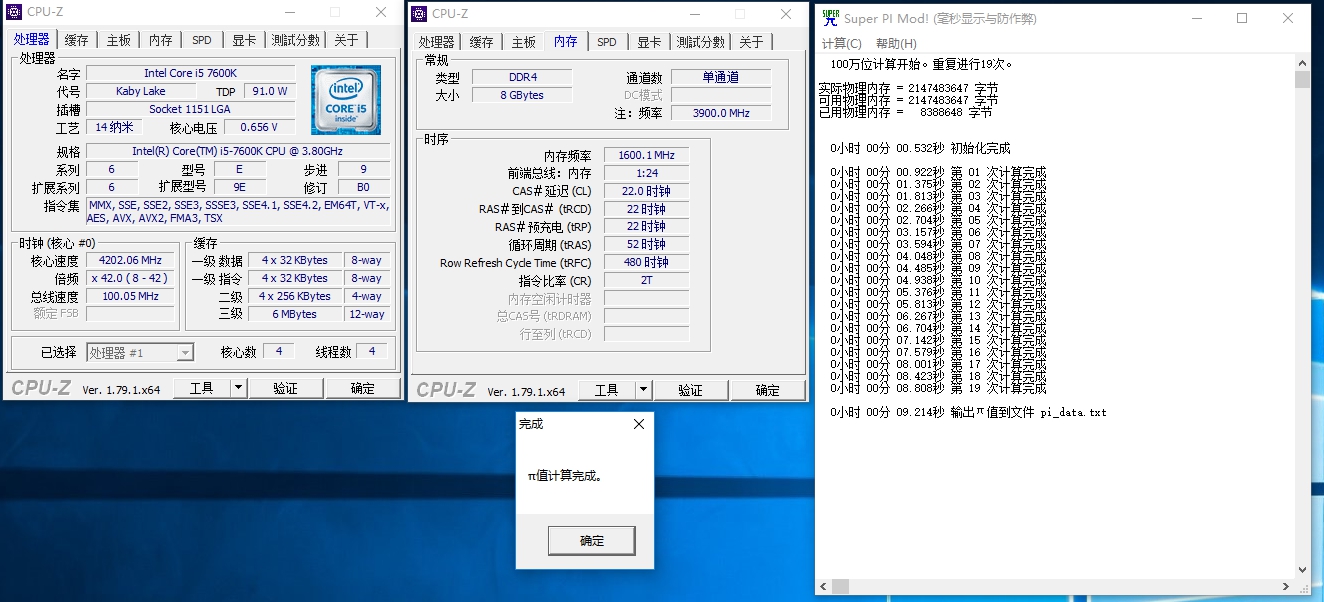Click the CPU-Z logo at the bottom left
The height and width of the screenshot is (602, 1324).
[40, 387]
